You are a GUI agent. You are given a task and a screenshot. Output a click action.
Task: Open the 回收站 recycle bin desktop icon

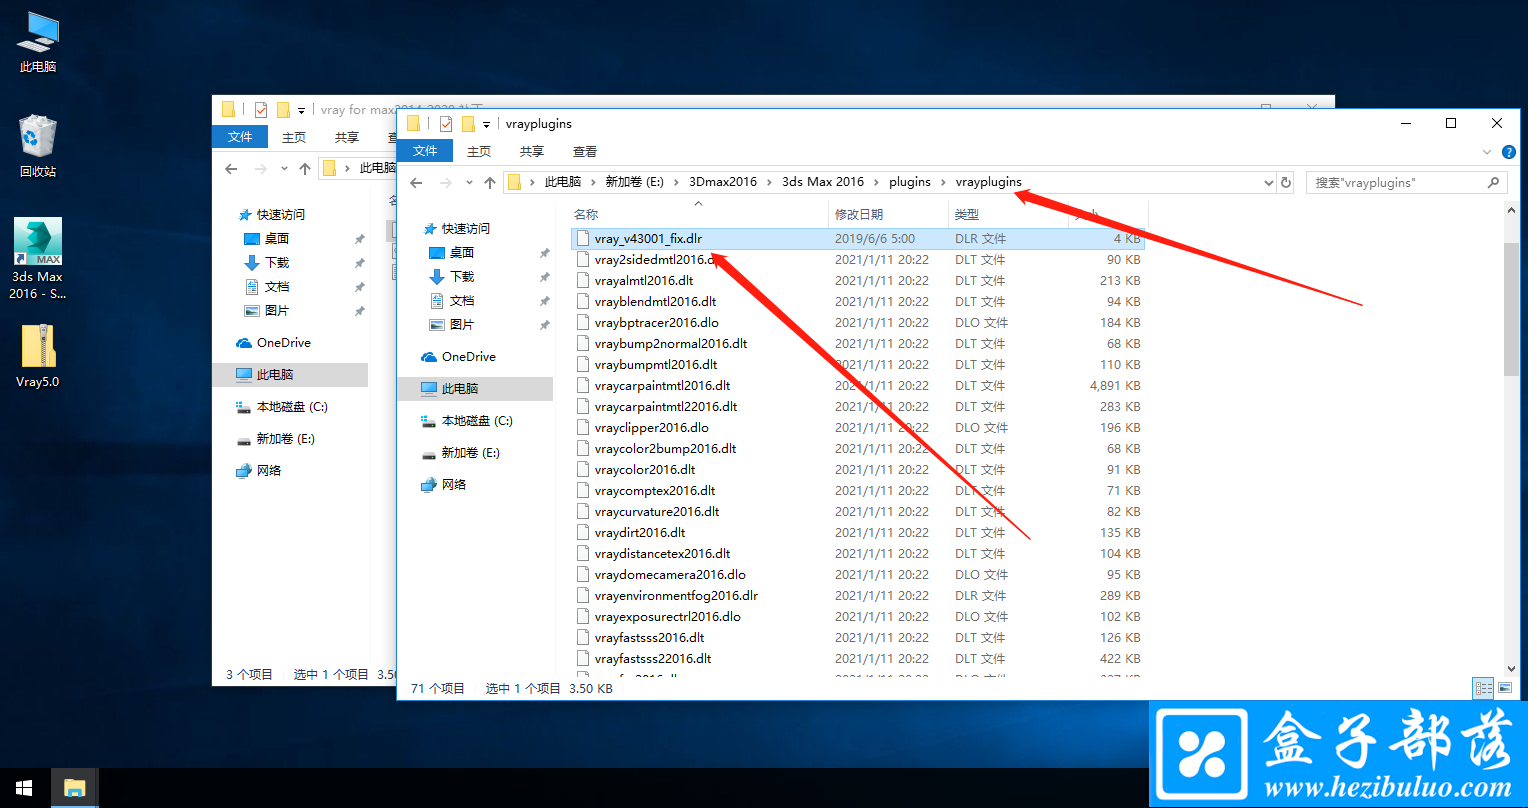38,146
